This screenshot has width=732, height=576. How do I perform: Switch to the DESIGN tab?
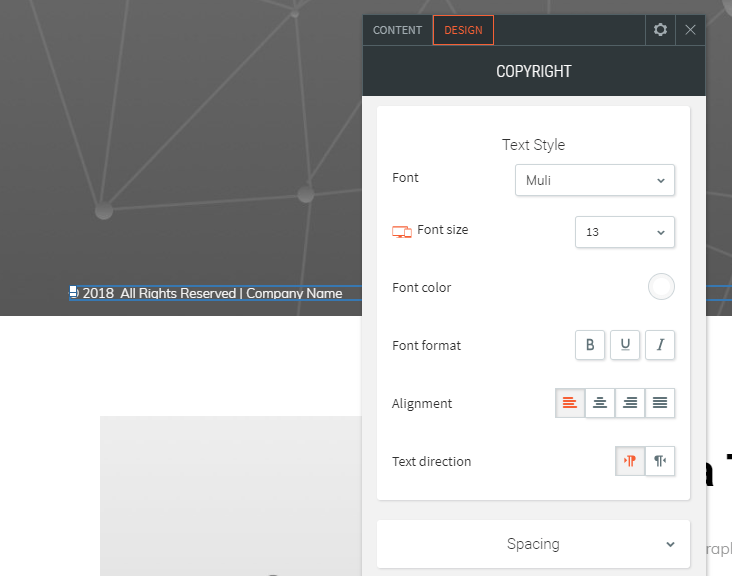click(463, 30)
